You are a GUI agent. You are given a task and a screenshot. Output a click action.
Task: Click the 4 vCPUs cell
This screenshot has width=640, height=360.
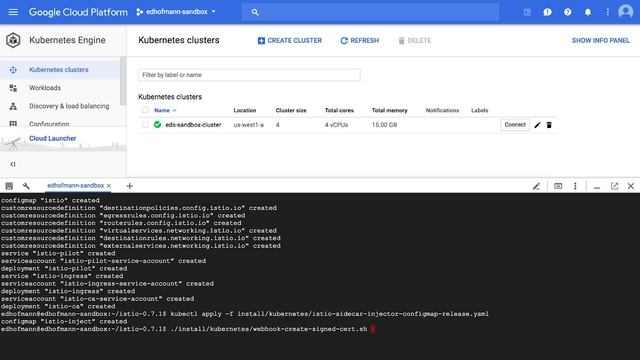click(336, 125)
